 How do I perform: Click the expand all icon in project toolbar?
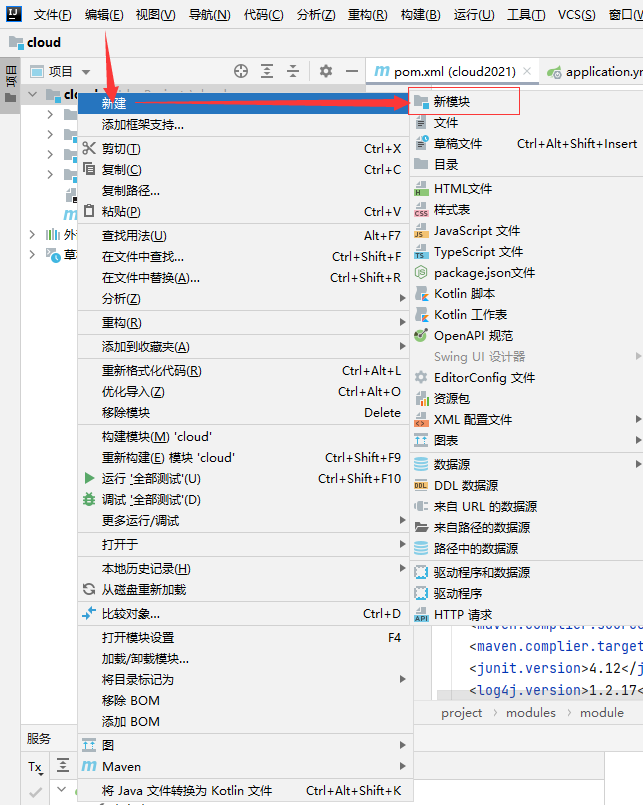(267, 71)
